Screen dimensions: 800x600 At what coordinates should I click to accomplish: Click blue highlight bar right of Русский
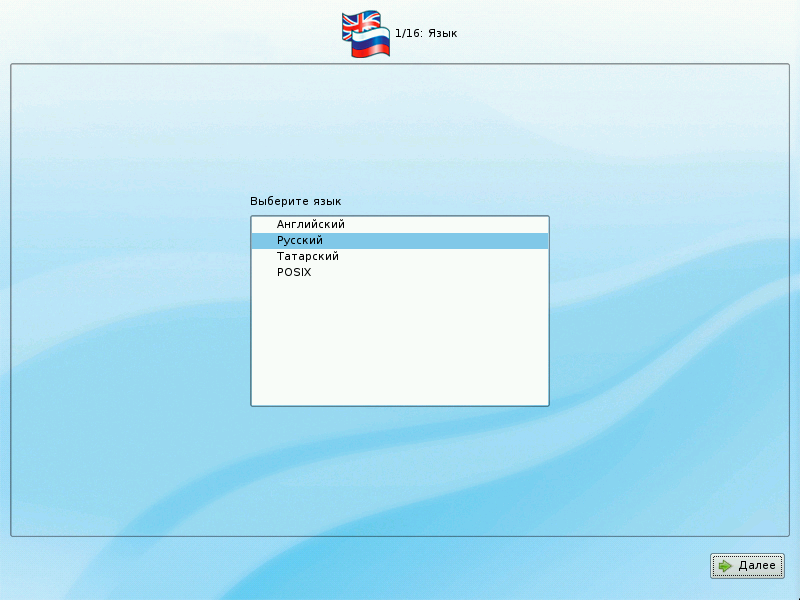450,241
